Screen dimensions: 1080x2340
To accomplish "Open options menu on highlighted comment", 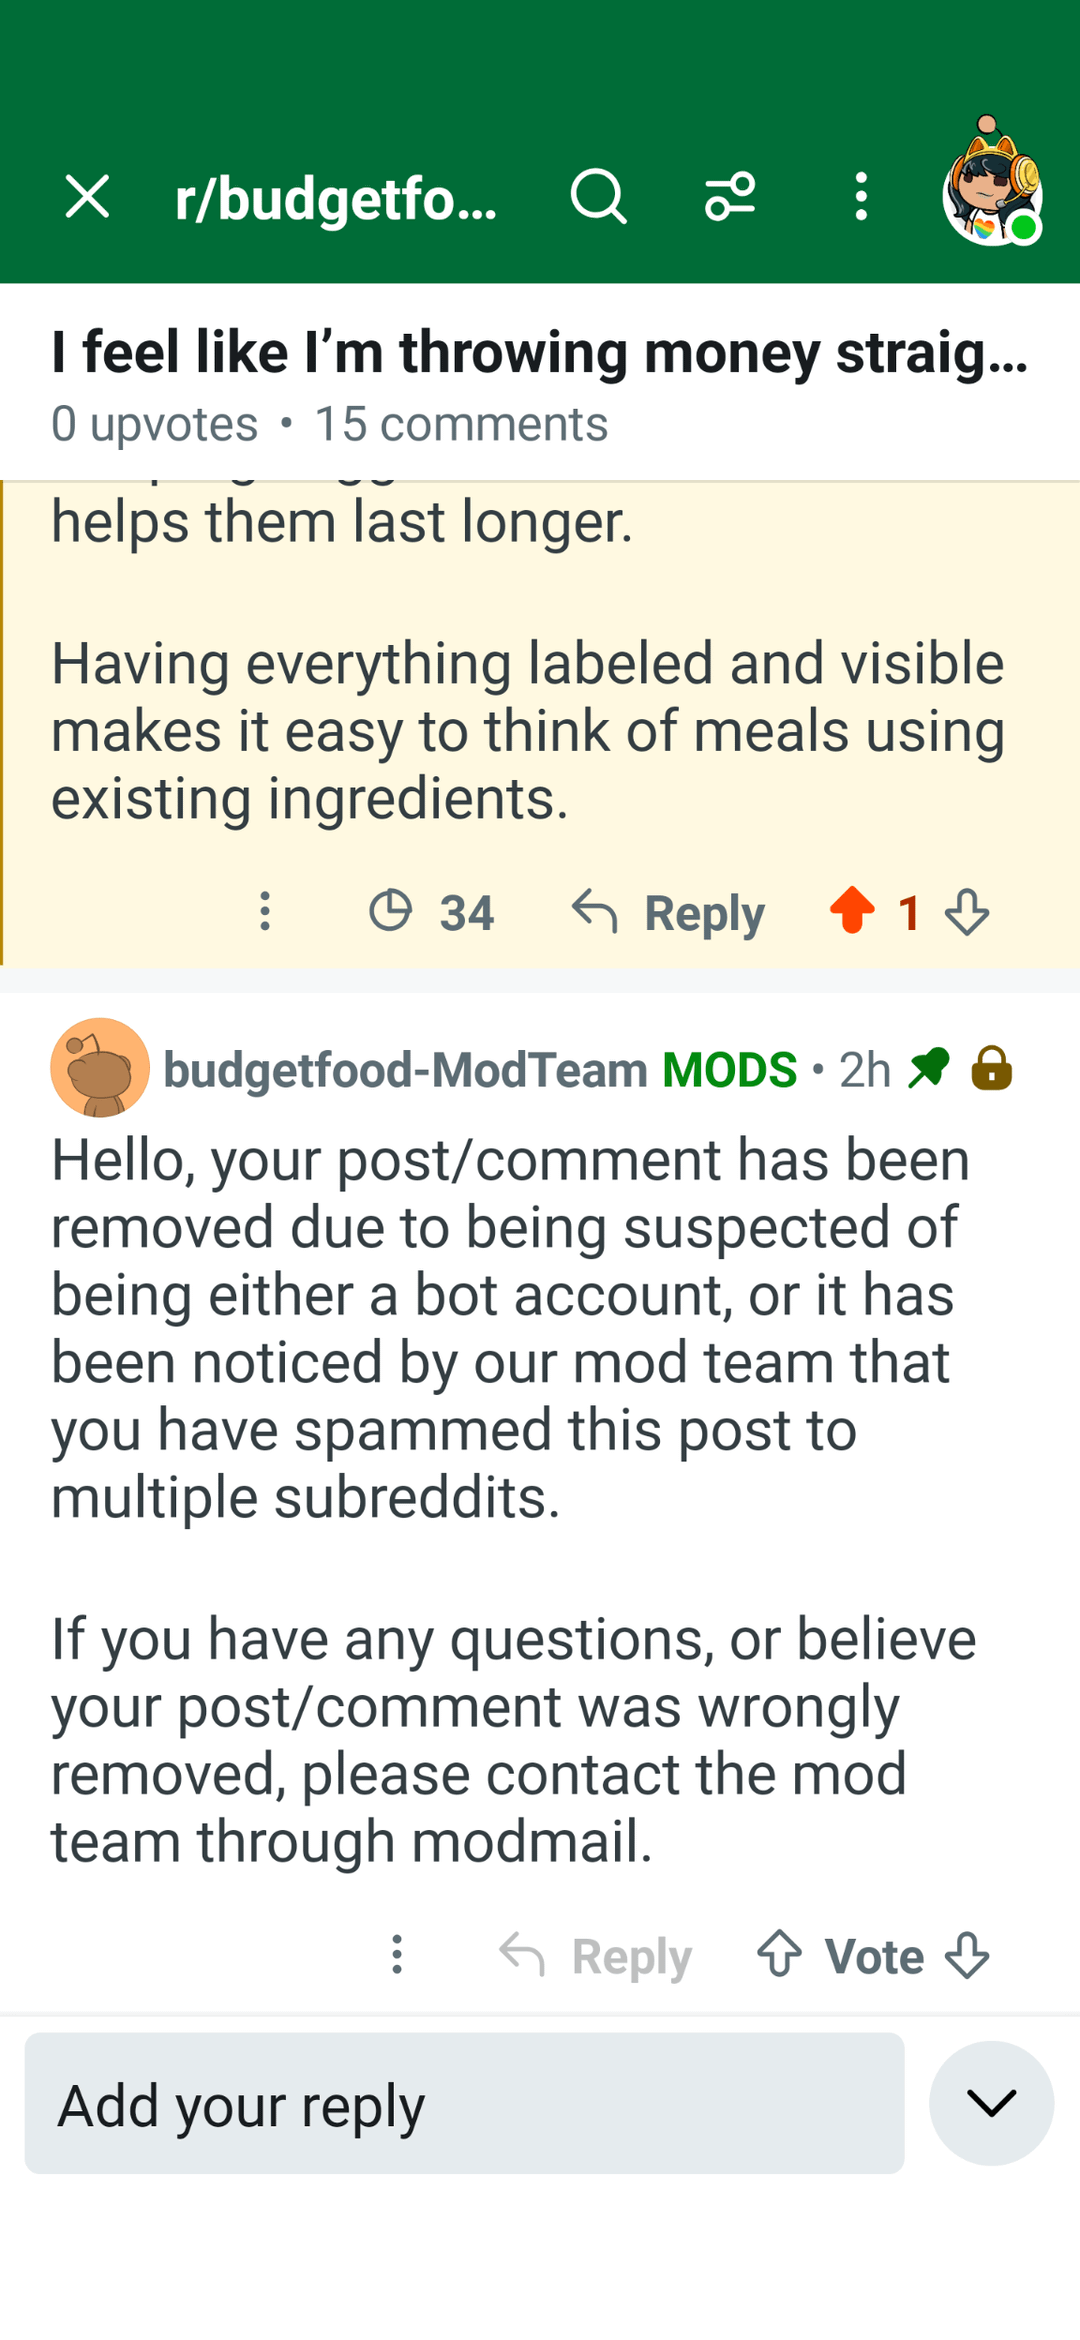I will click(x=265, y=911).
